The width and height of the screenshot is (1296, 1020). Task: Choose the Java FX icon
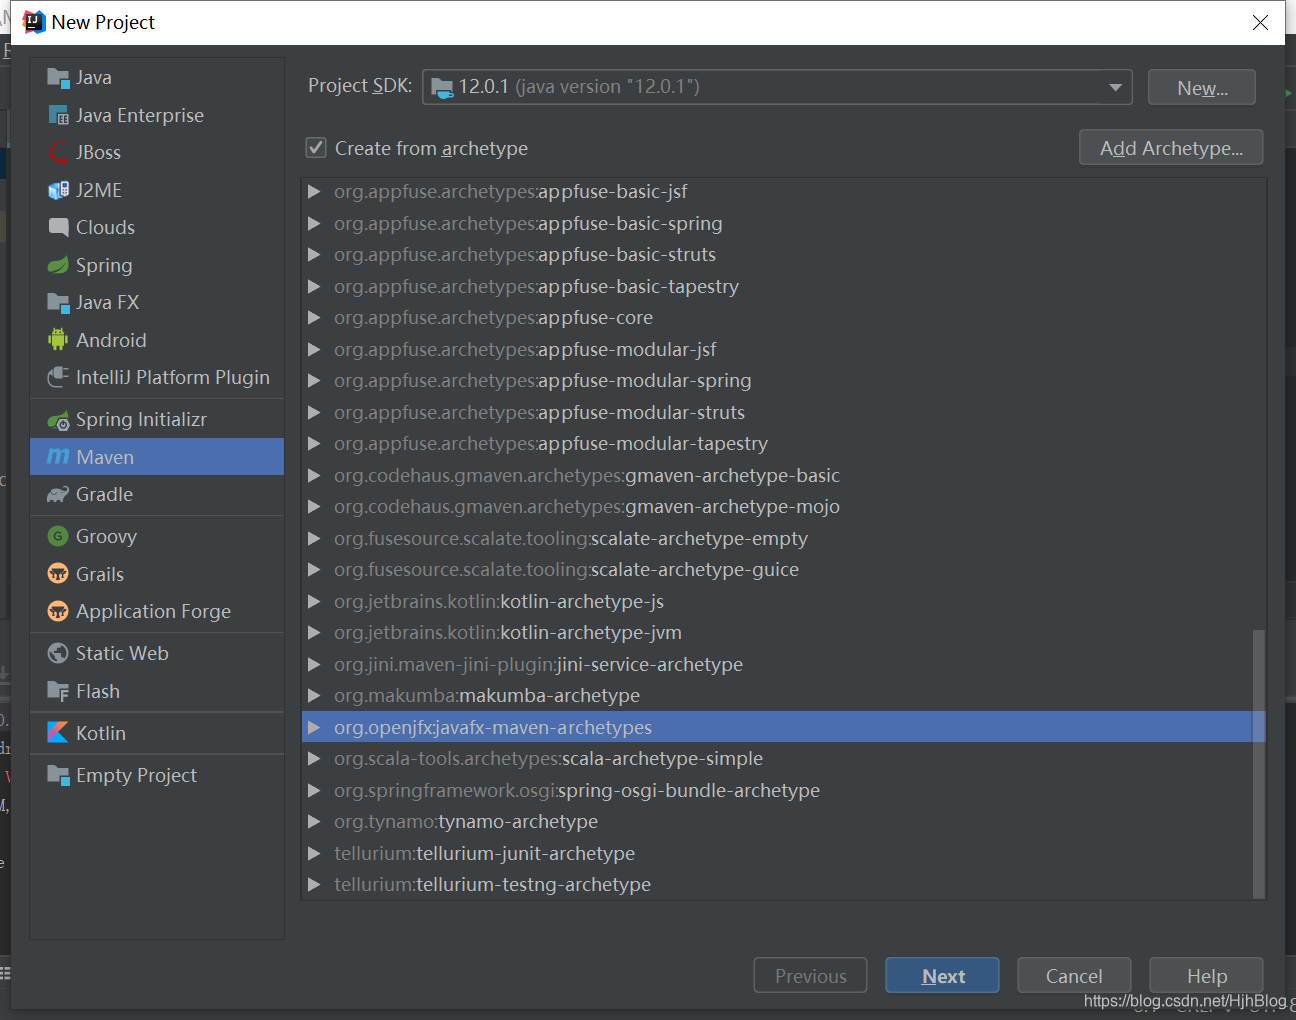point(58,303)
